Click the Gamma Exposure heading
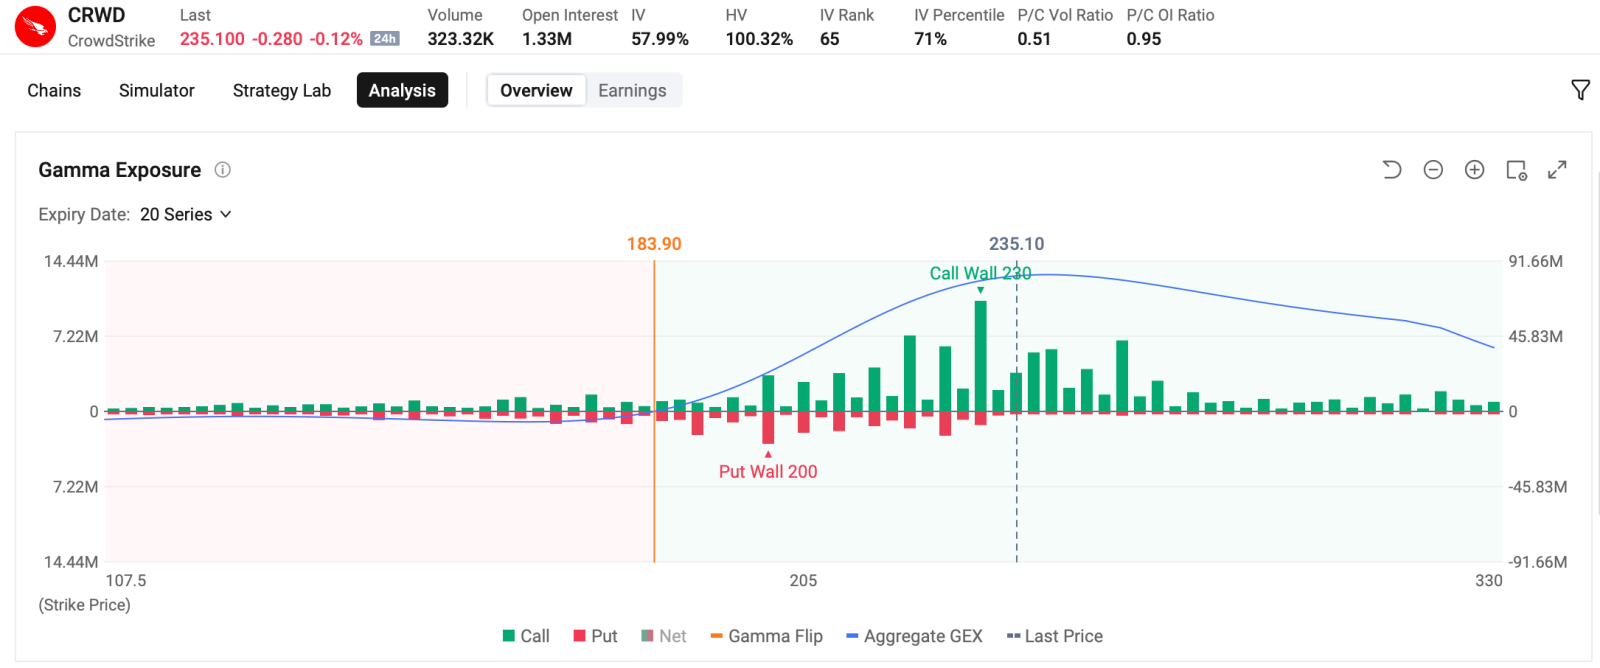The image size is (1600, 668). tap(120, 170)
